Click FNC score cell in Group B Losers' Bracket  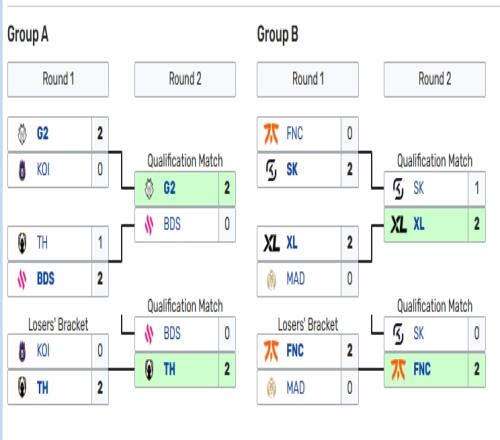349,351
